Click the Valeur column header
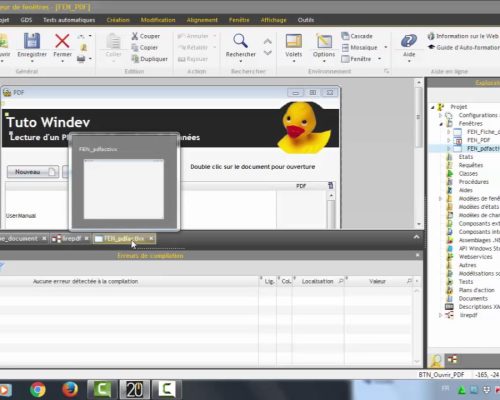Viewport: 500px width, 400px height. pyautogui.click(x=379, y=281)
